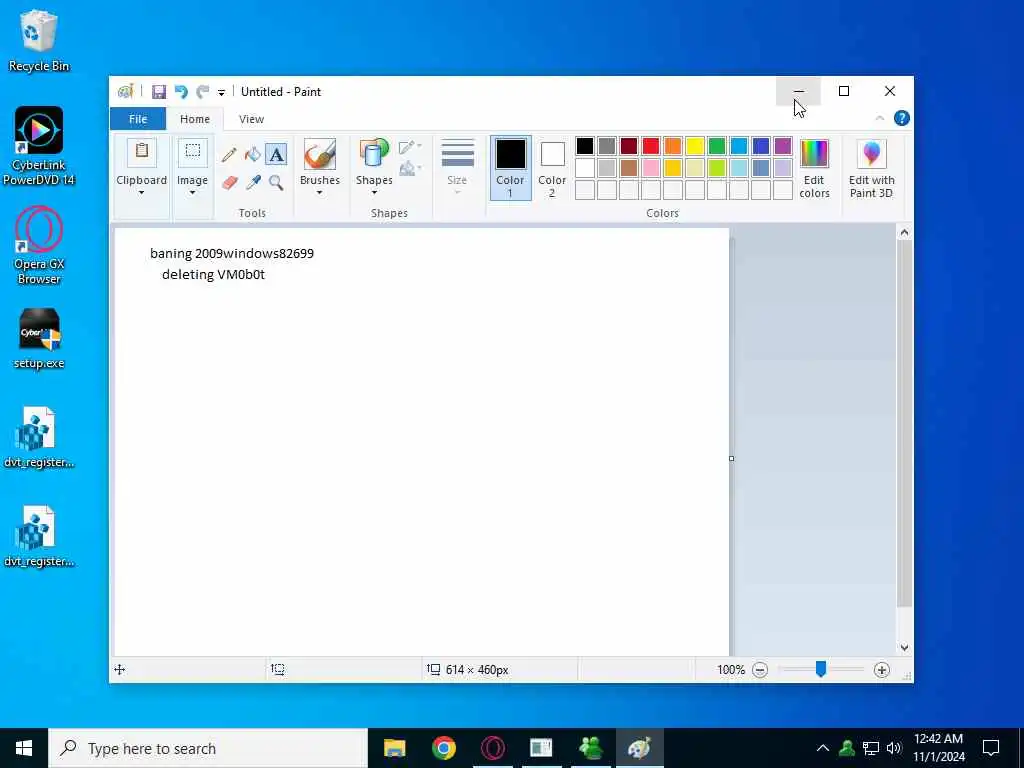Open File Explorer from taskbar
This screenshot has height=768, width=1024.
(x=394, y=748)
